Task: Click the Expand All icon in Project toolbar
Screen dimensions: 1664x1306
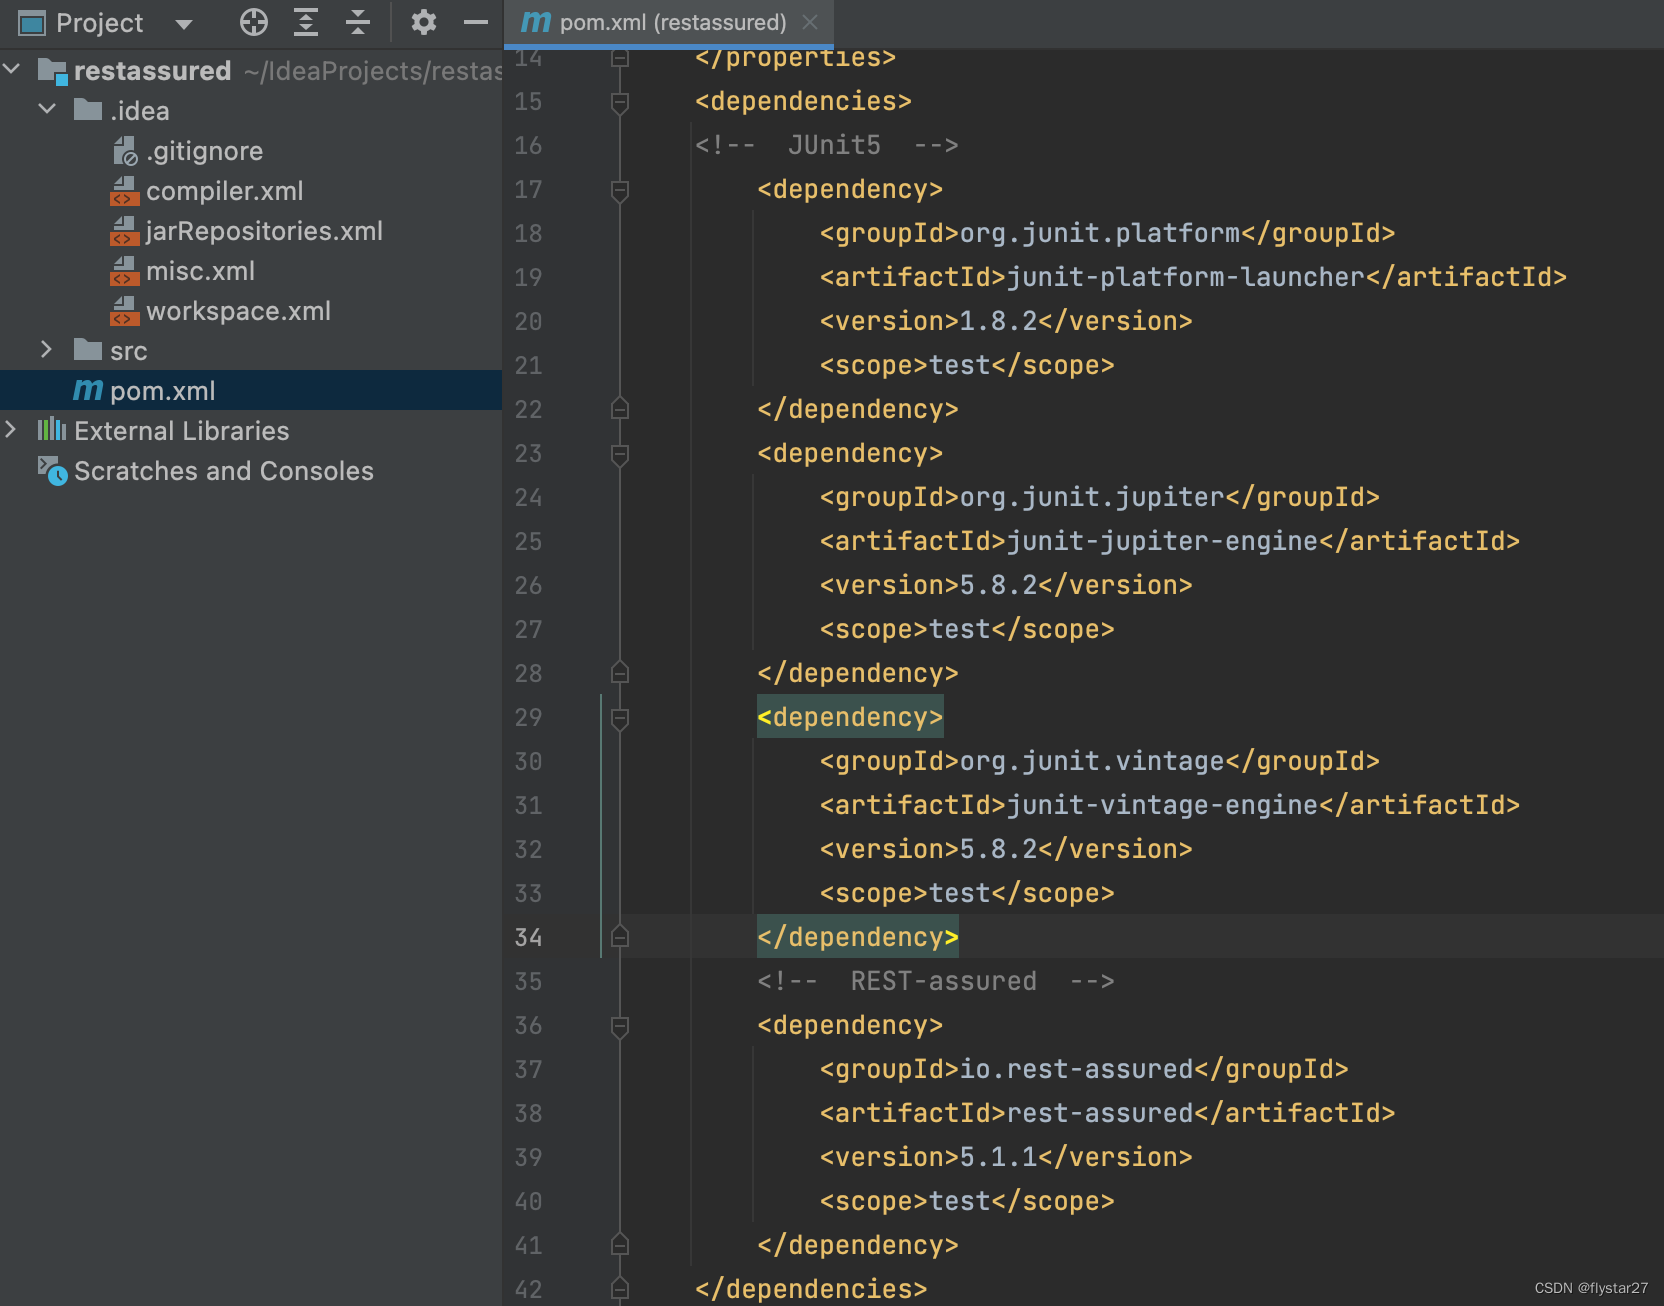Action: point(306,22)
